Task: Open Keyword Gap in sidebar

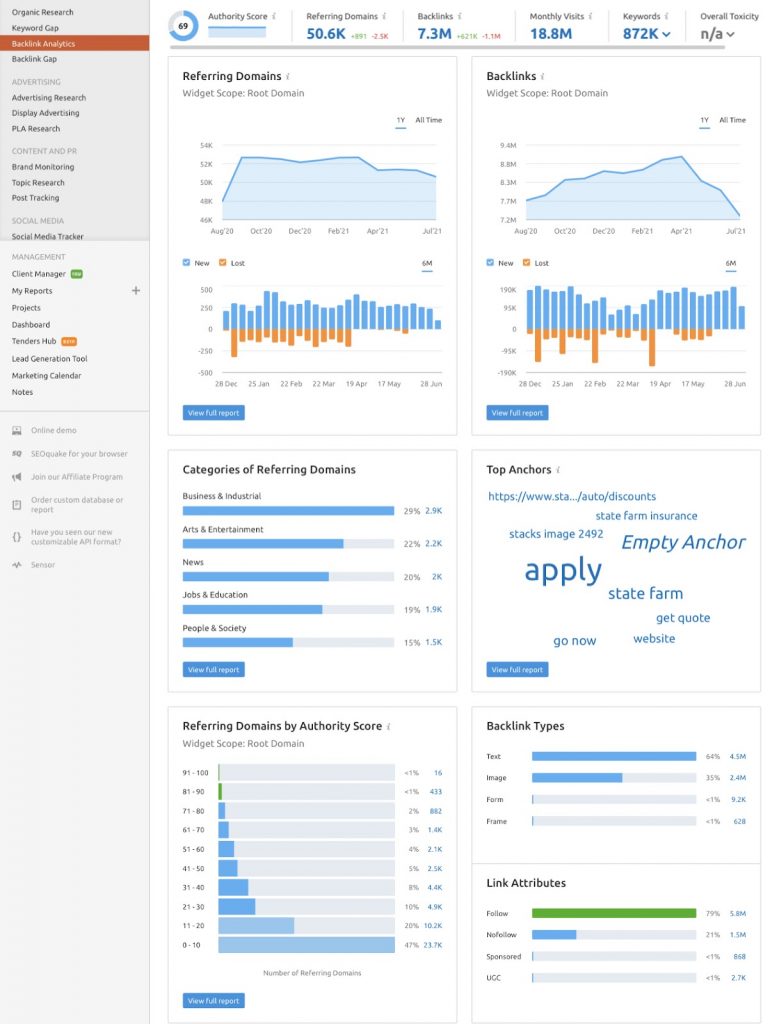Action: click(35, 28)
